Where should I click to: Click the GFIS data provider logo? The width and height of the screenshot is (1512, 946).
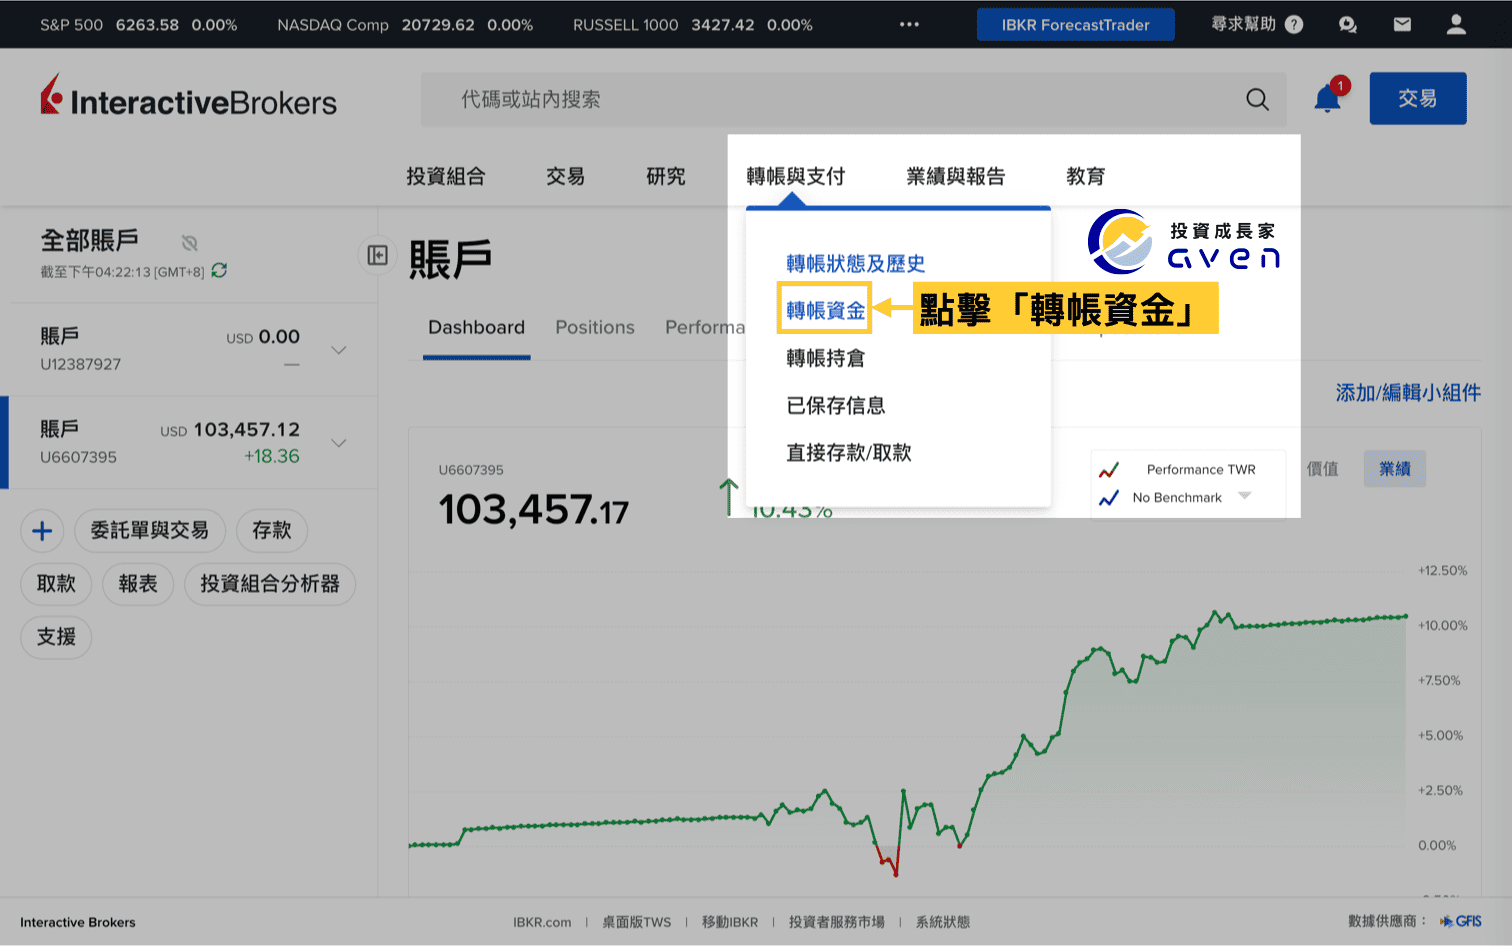point(1461,921)
